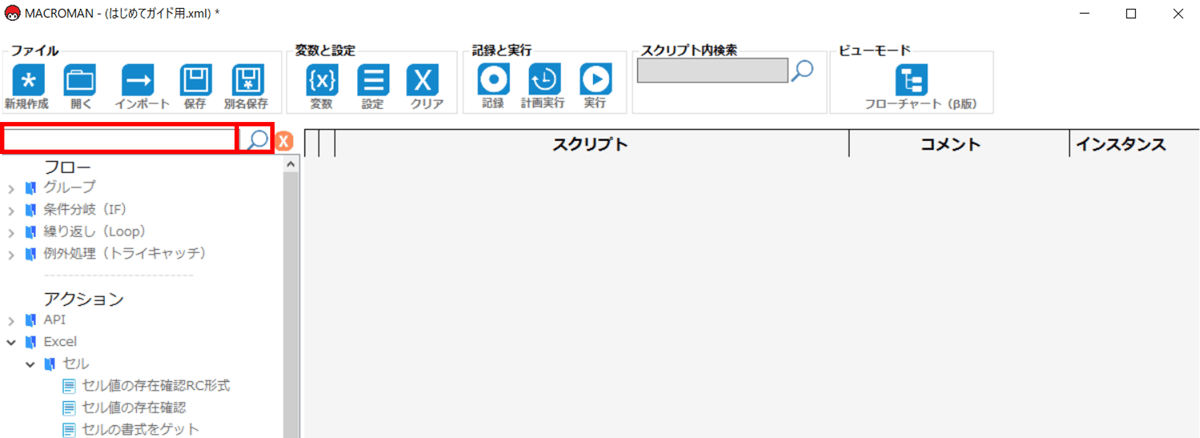Click the MACROMAN app icon in title bar
This screenshot has width=1200, height=438.
click(x=12, y=13)
